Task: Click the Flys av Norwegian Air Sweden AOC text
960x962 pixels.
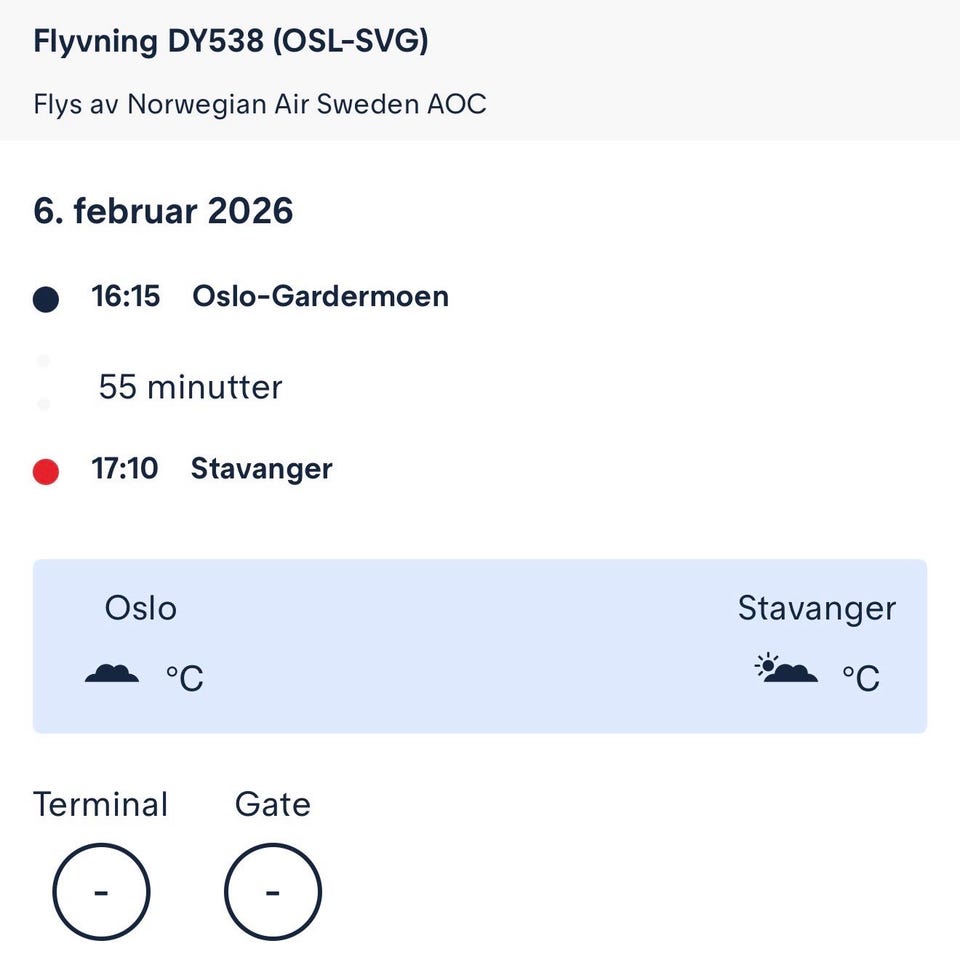Action: pos(260,104)
